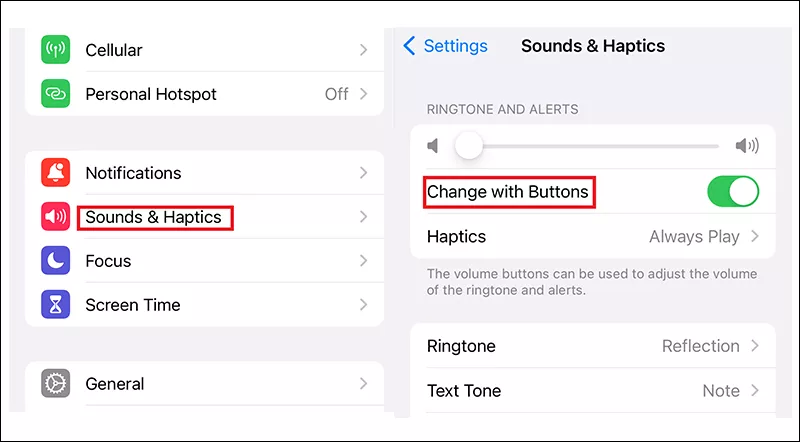Screen dimensions: 800x442
Task: Open the Haptics Always Play chevron
Action: tap(755, 236)
